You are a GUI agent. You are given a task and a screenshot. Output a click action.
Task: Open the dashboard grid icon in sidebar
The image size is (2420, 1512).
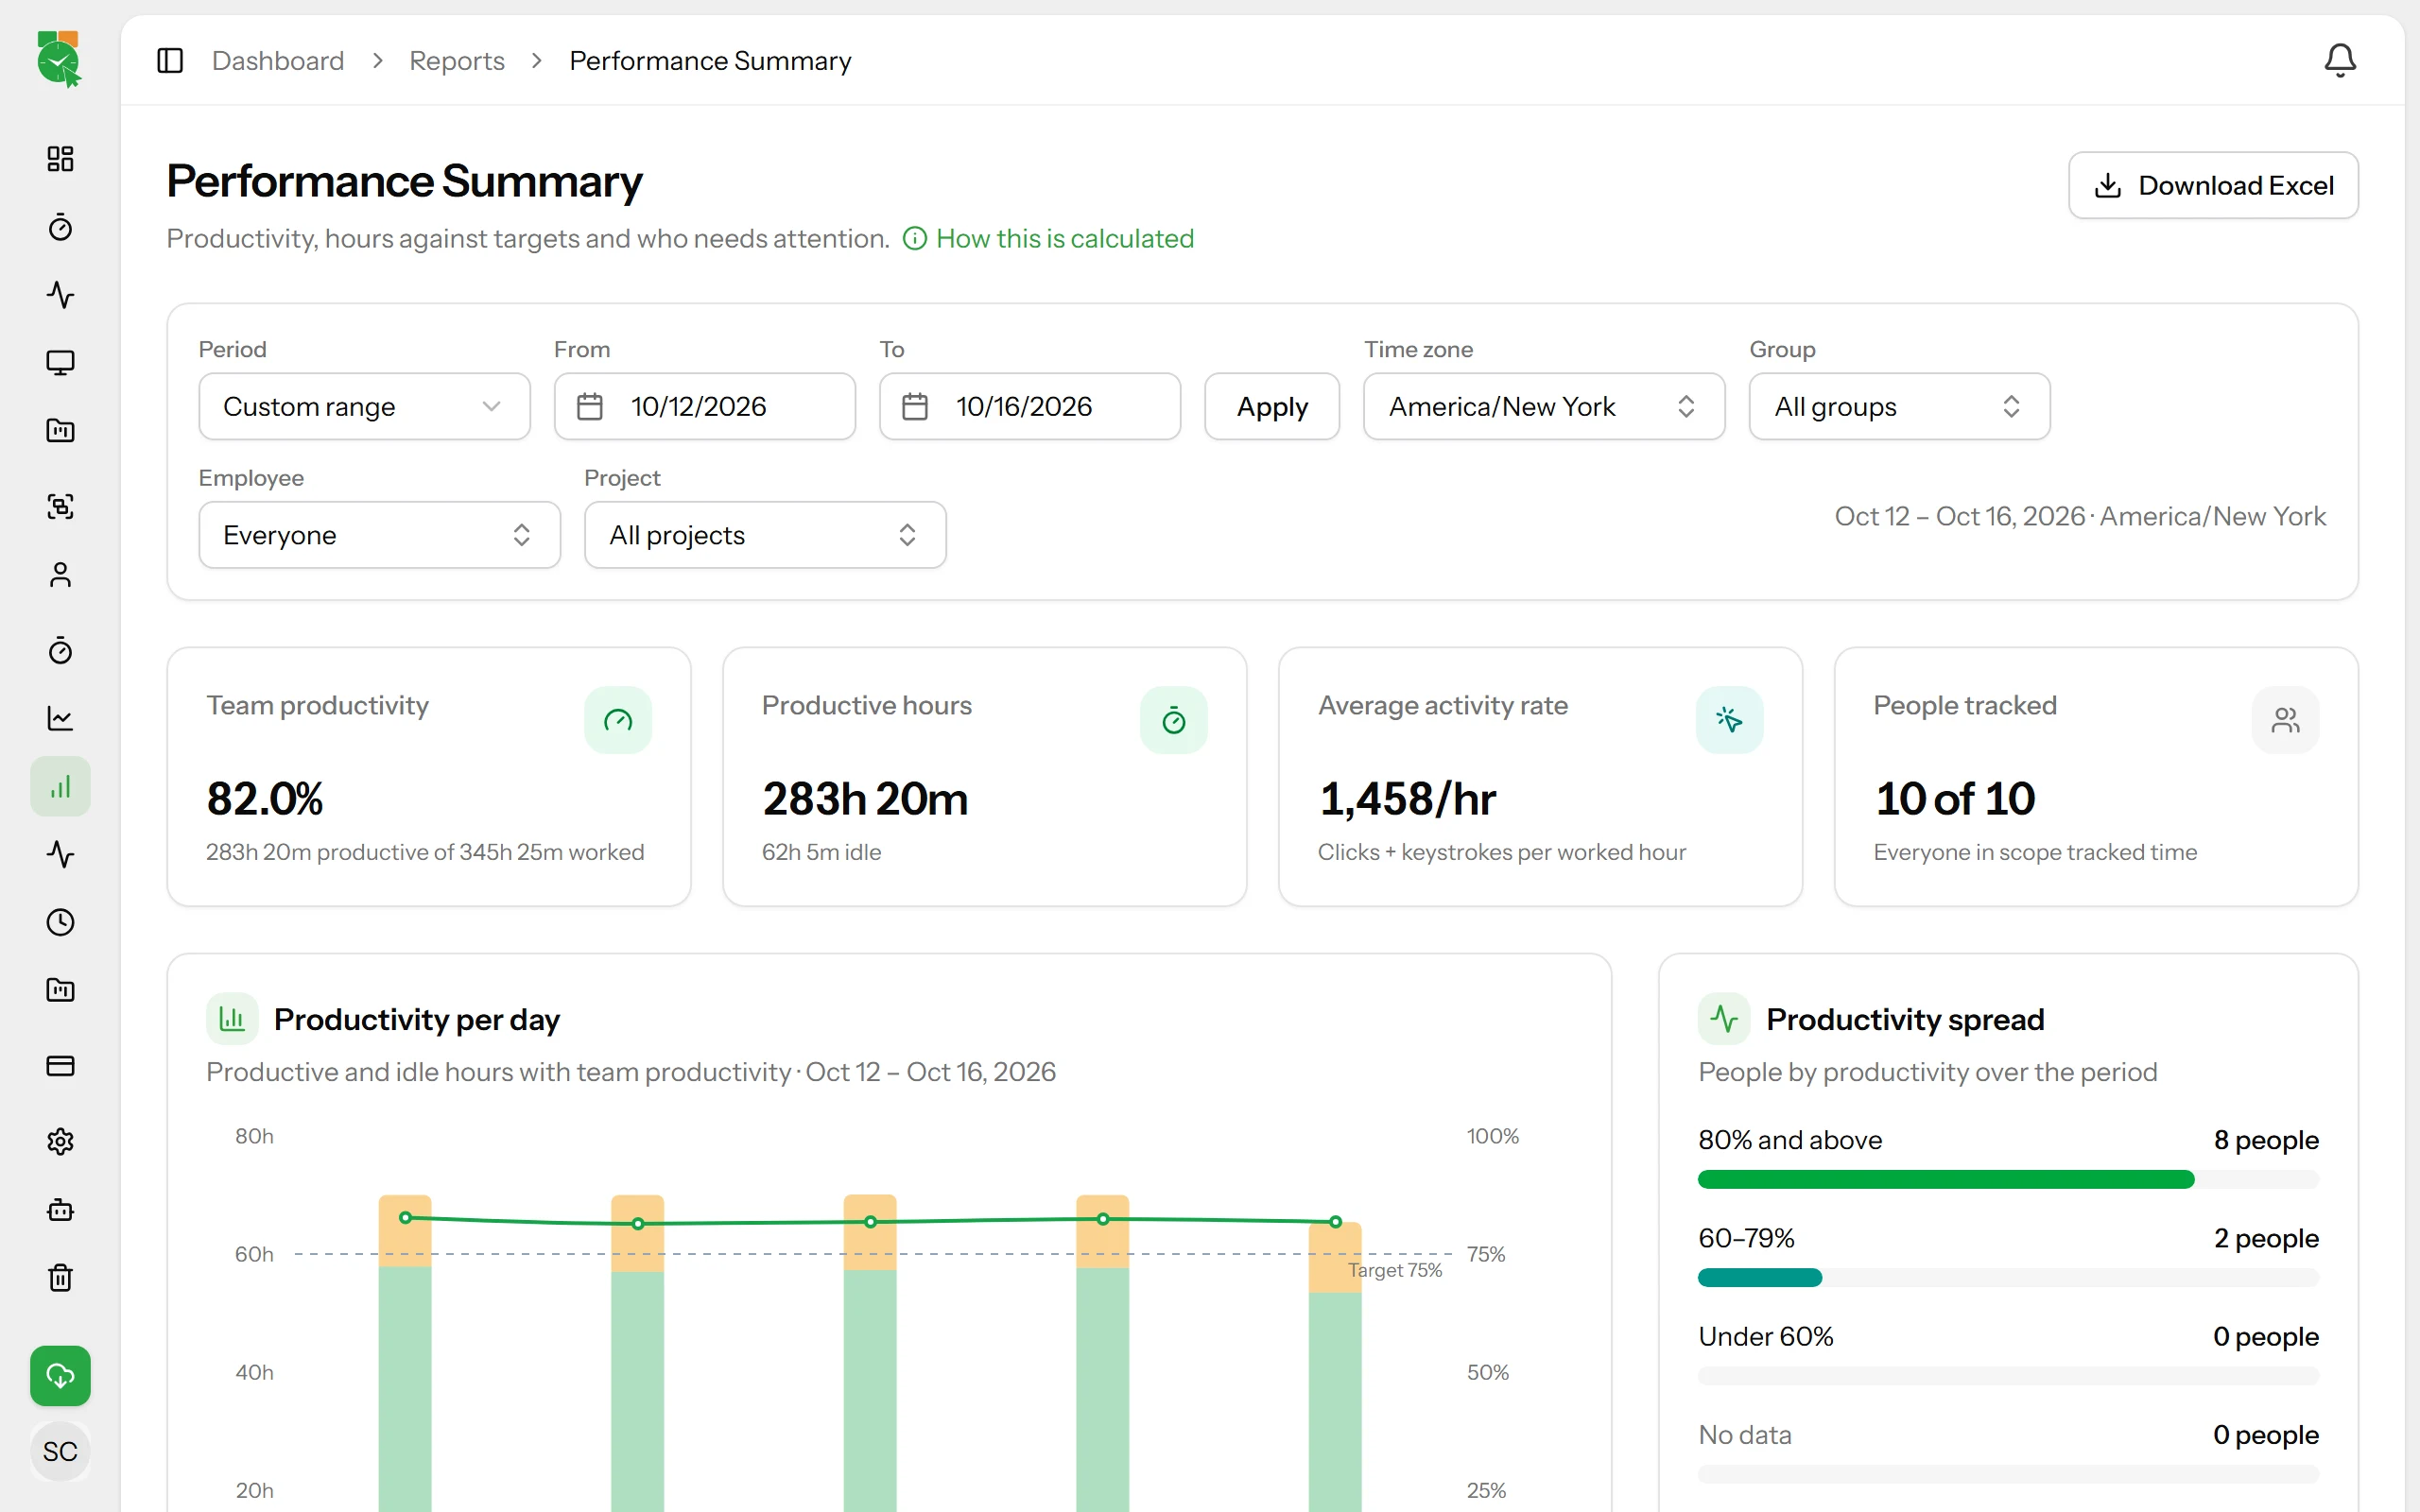(x=60, y=159)
